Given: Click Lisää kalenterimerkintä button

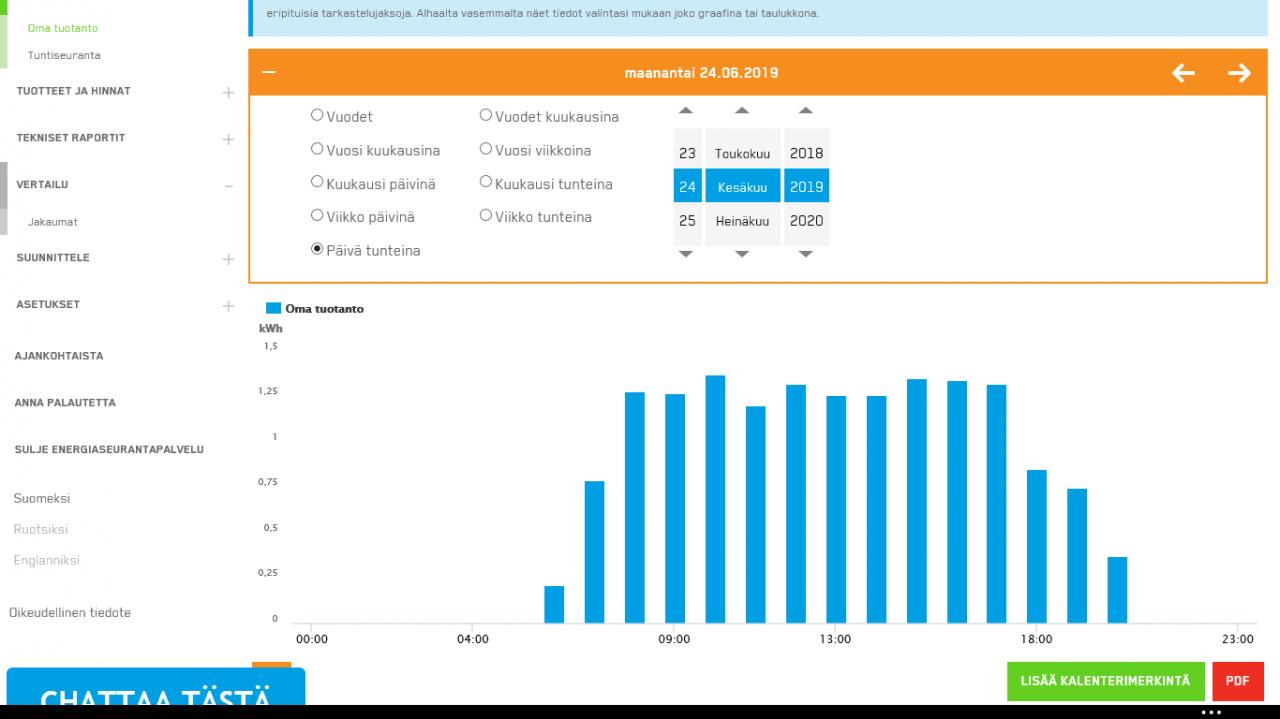Looking at the screenshot, I should (x=1105, y=681).
